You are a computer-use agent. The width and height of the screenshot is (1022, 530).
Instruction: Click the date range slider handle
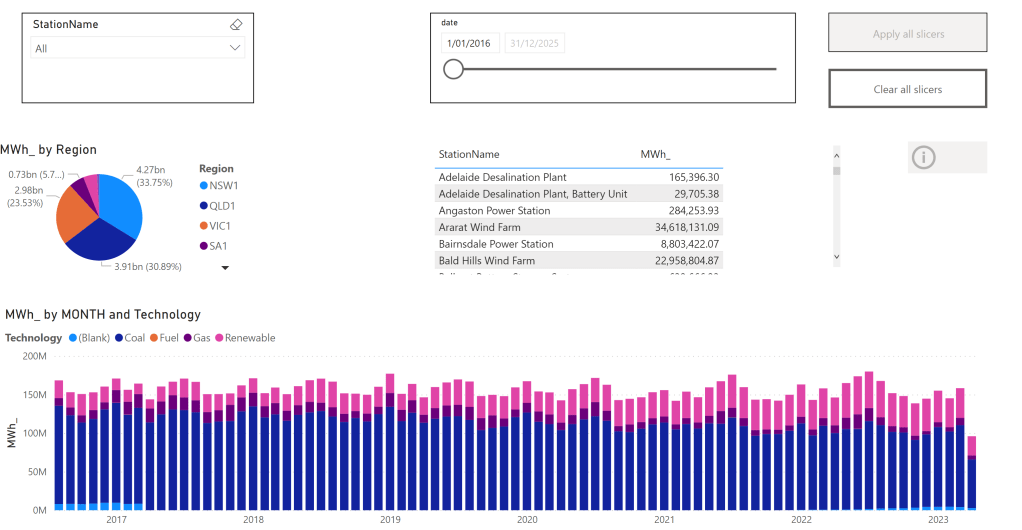pos(453,69)
